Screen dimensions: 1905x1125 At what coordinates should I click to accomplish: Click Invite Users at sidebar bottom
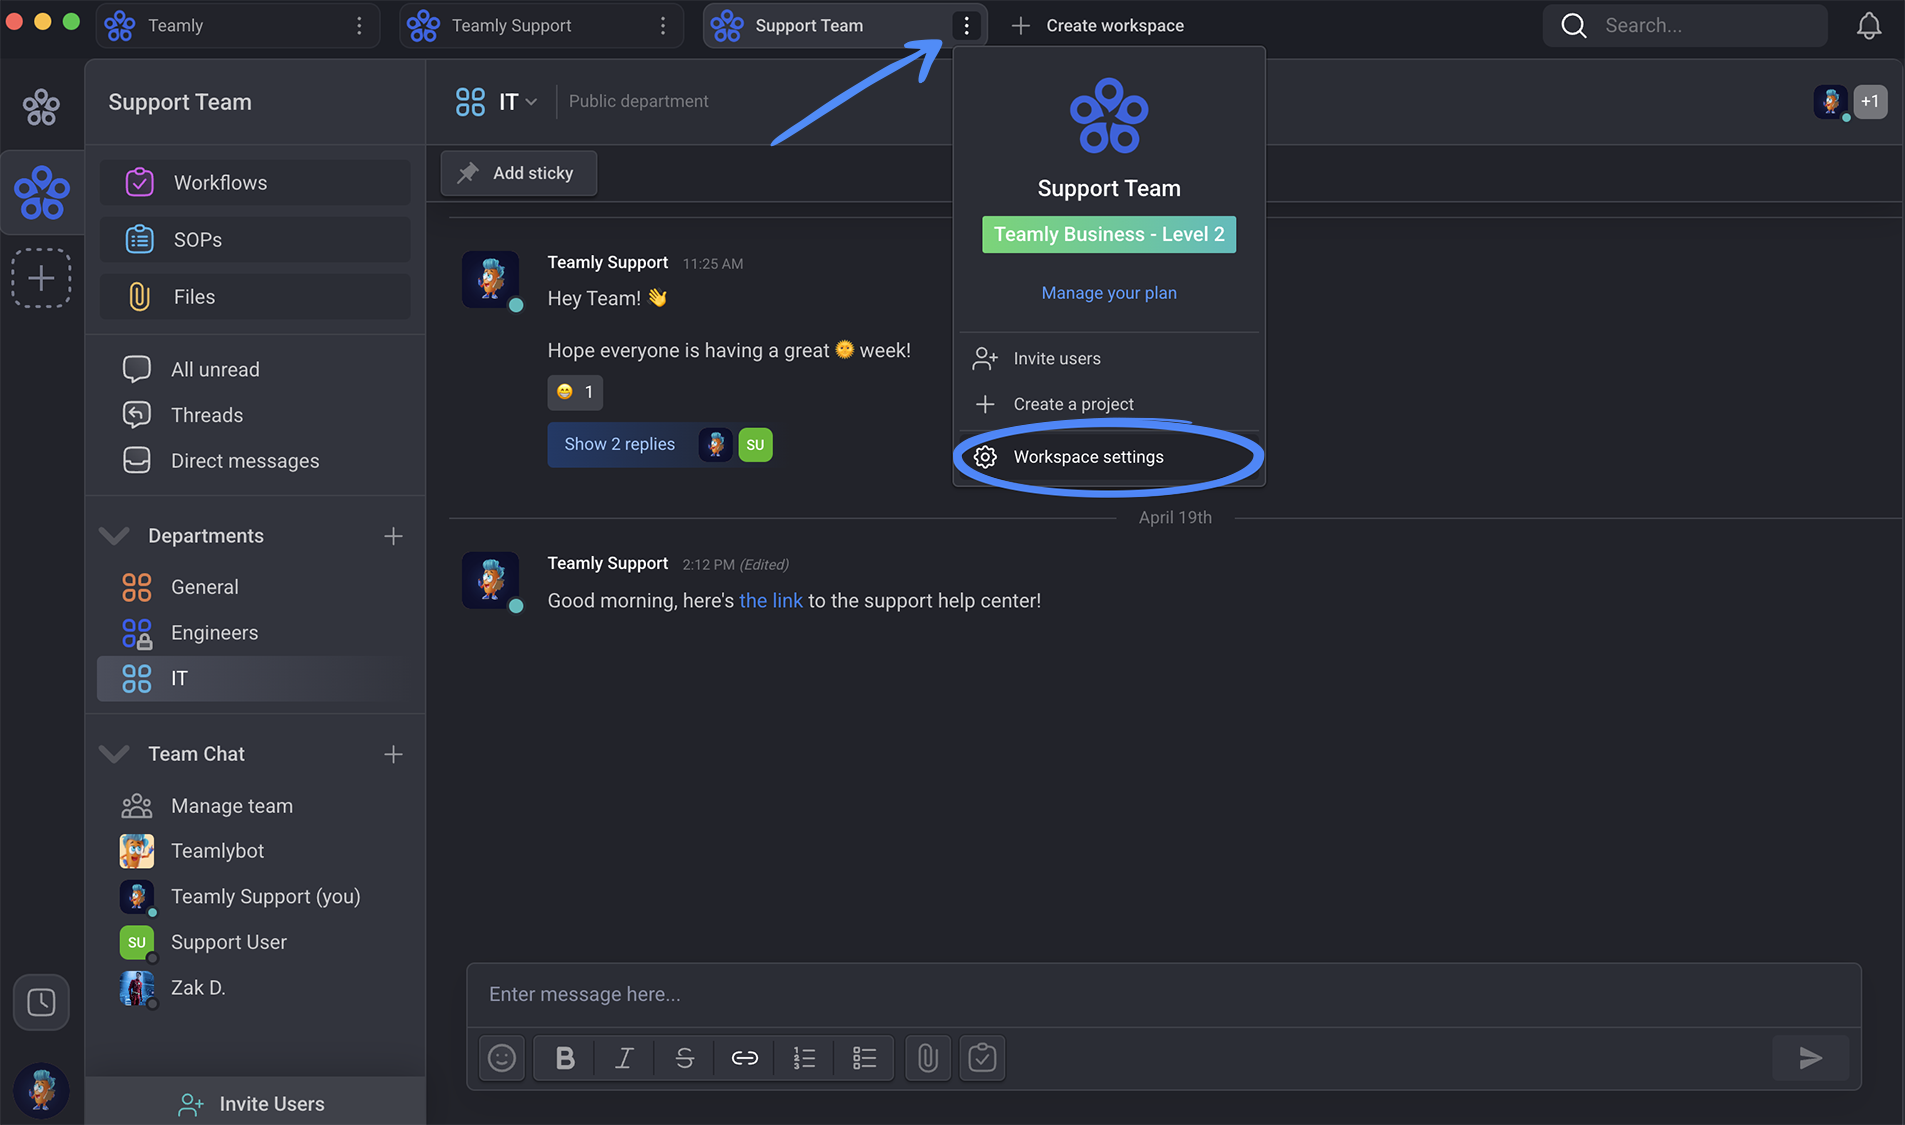255,1103
